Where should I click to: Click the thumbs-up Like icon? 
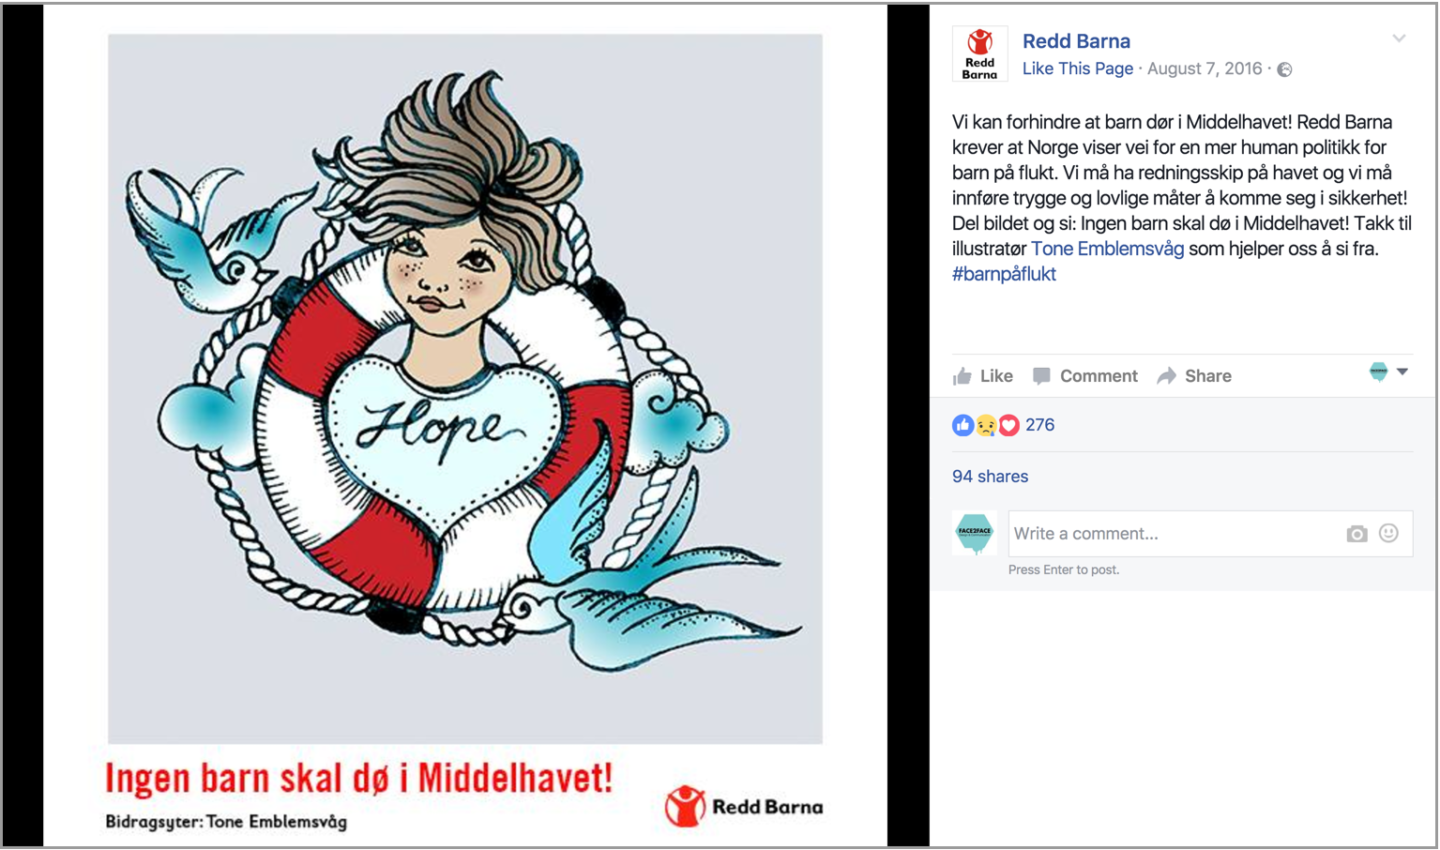point(962,376)
